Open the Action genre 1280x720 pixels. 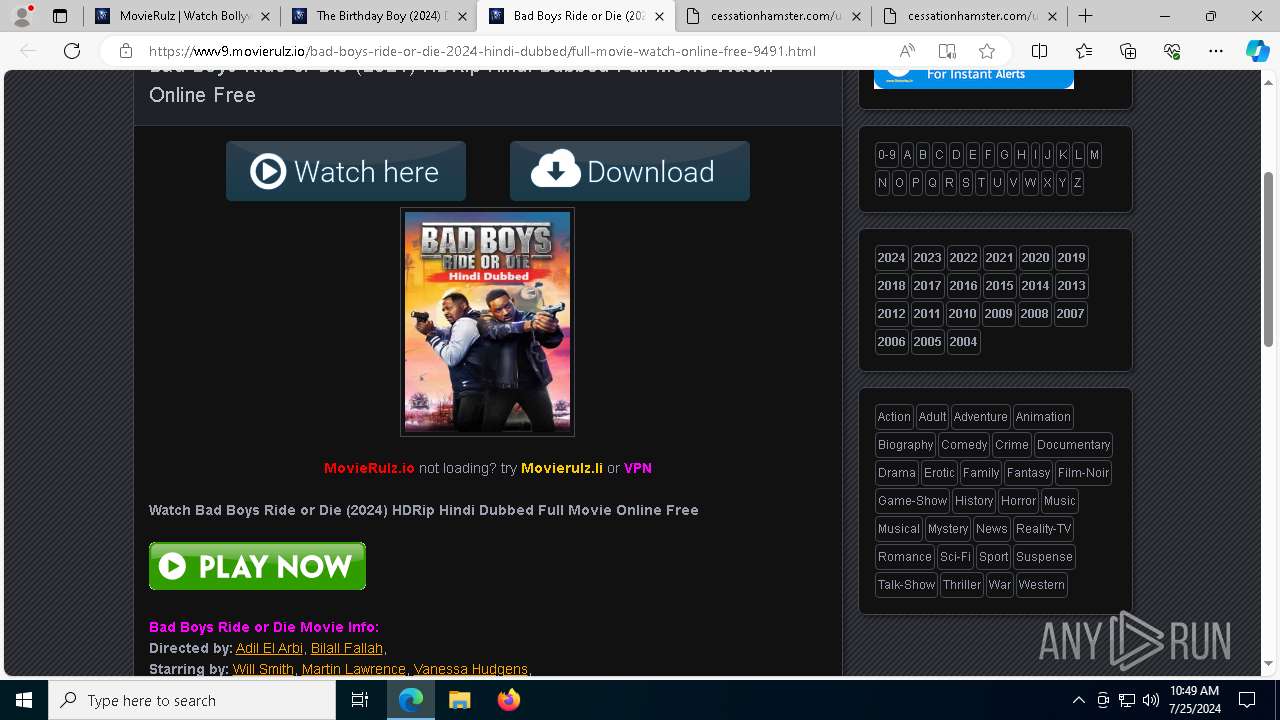[894, 417]
